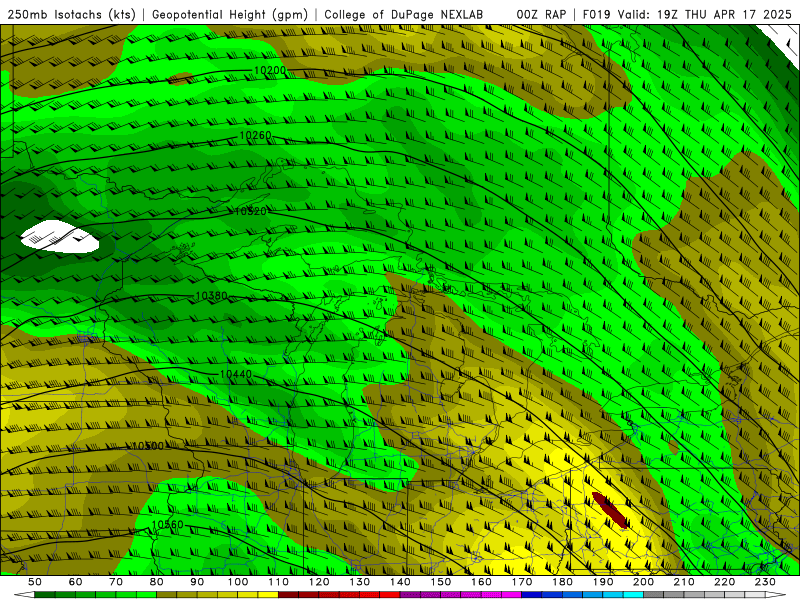Image resolution: width=800 pixels, height=600 pixels.
Task: Click the magenta 165-knot legend swatch
Action: 512,594
